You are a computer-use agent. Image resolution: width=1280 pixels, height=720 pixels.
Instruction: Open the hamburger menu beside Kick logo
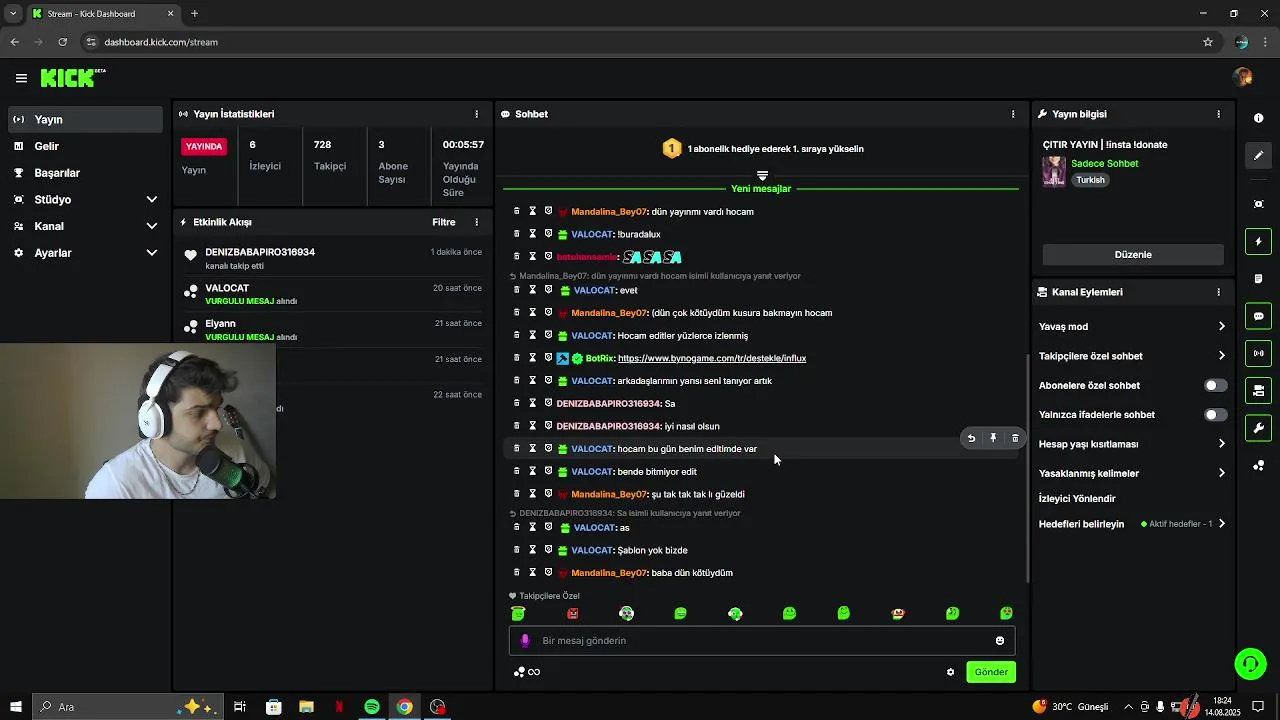click(x=21, y=78)
